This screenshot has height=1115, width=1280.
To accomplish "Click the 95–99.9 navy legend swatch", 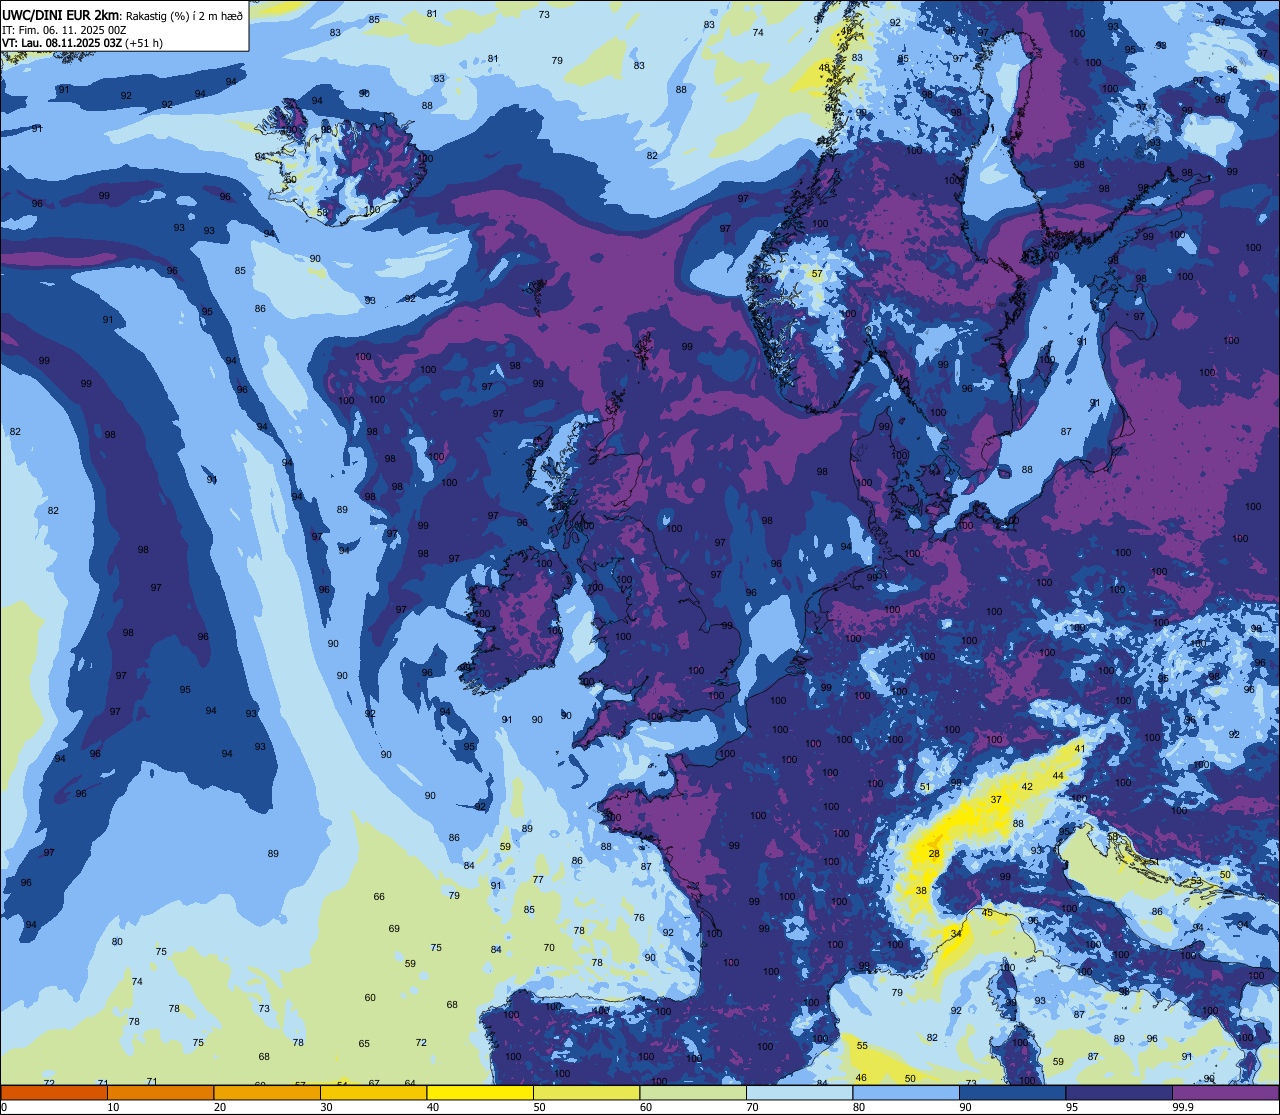I will pyautogui.click(x=1119, y=1092).
